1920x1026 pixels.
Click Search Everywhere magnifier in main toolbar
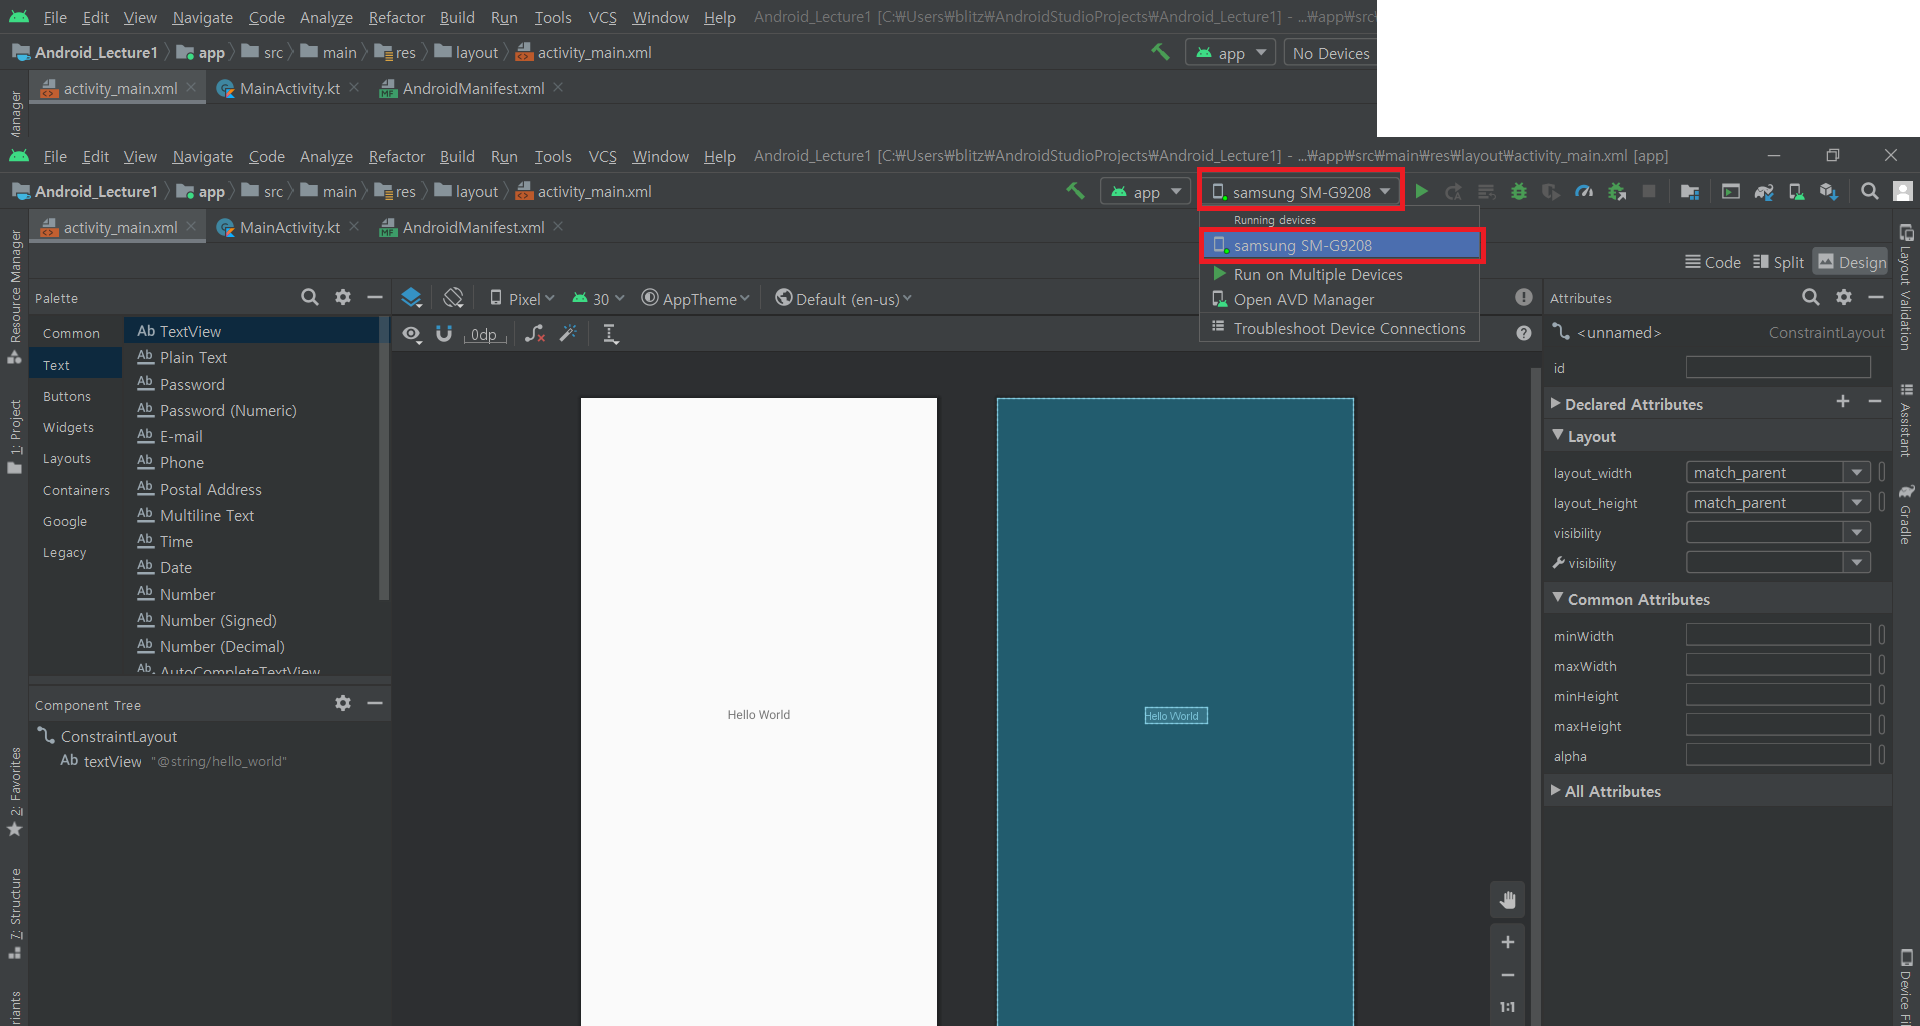(x=1869, y=191)
